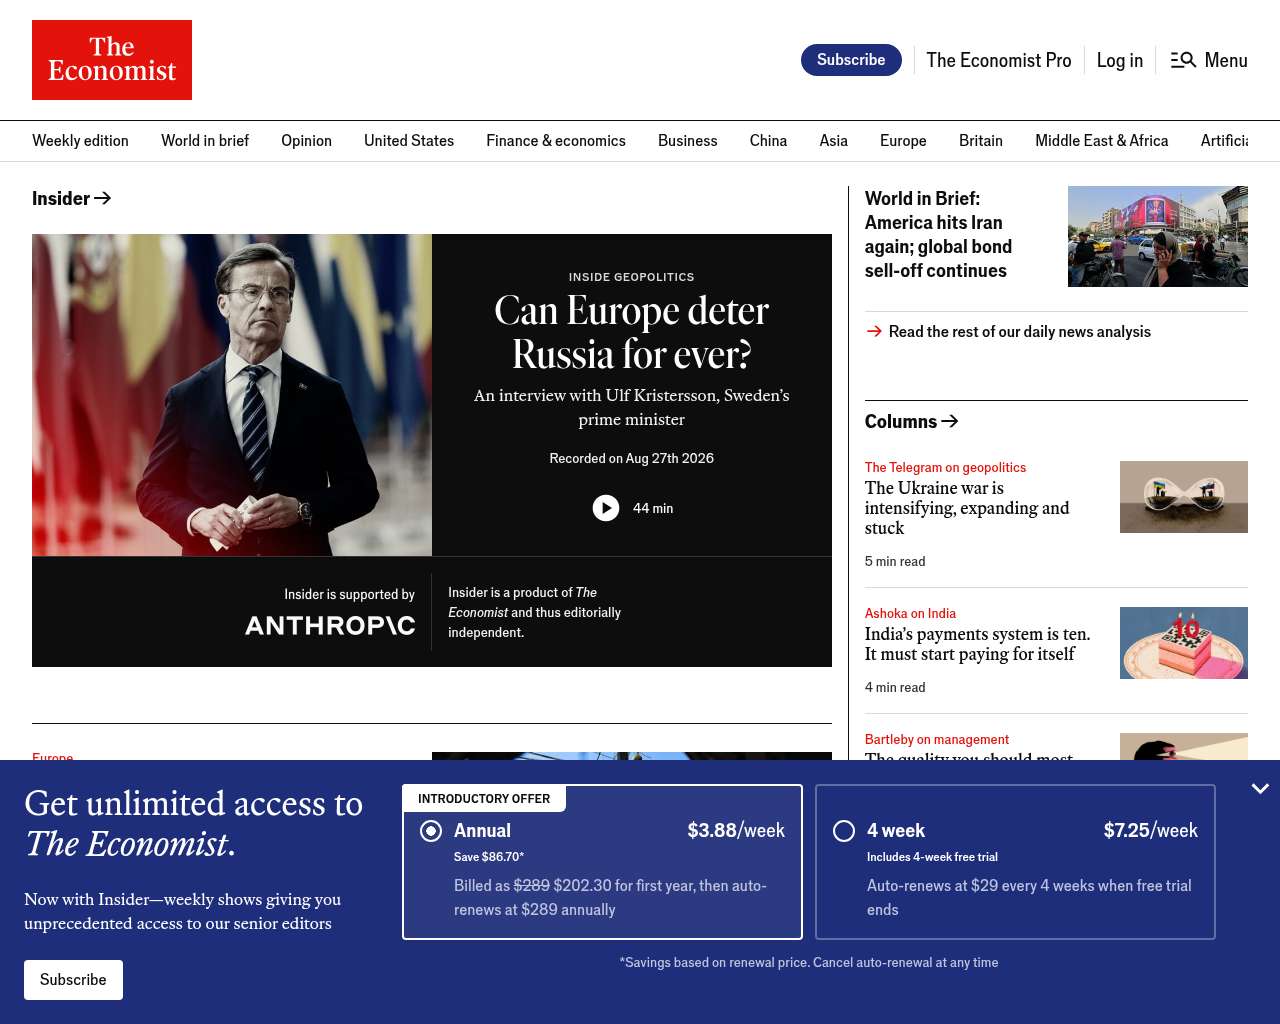The width and height of the screenshot is (1280, 1024).
Task: Click red arrow beside daily news analysis
Action: tap(874, 331)
